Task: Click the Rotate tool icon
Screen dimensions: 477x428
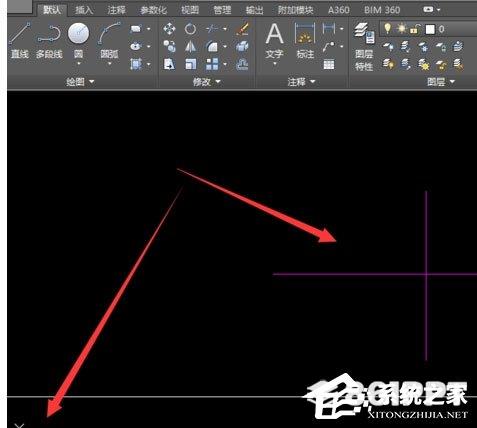Action: click(x=190, y=29)
